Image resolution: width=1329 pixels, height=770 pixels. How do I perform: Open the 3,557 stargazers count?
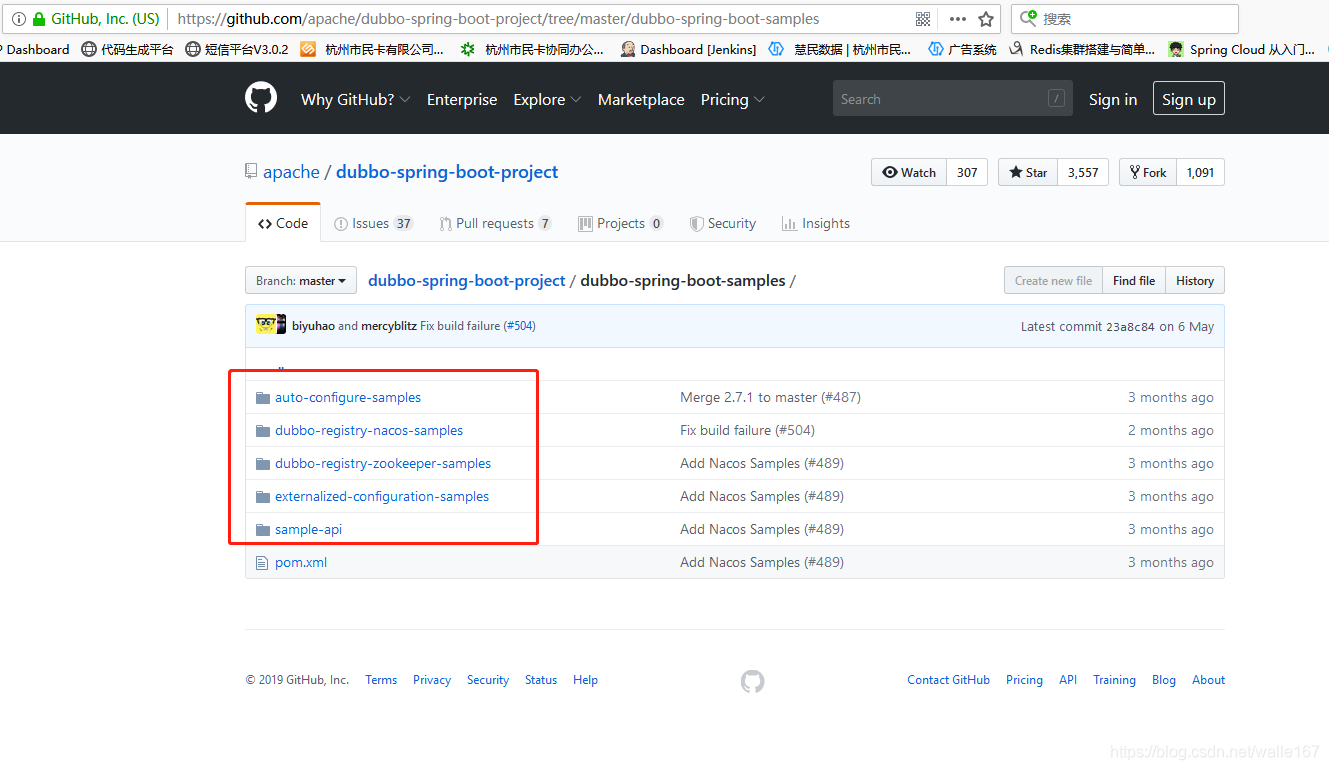[x=1083, y=172]
